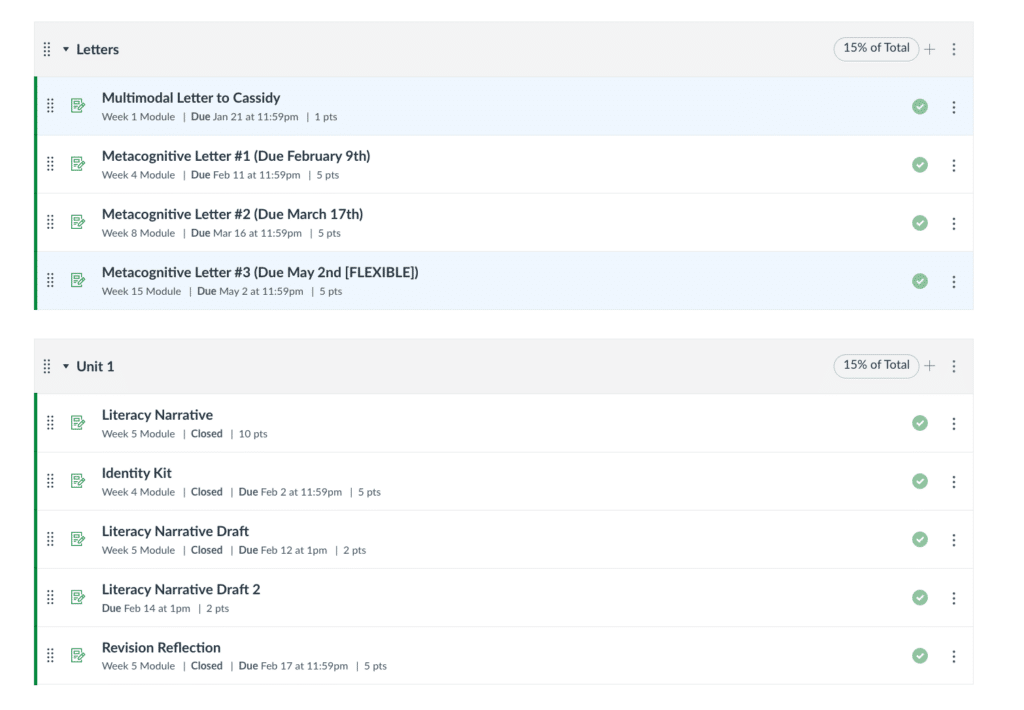Select the assignment icon next to Literacy Narrative
Image resolution: width=1024 pixels, height=710 pixels.
[78, 422]
